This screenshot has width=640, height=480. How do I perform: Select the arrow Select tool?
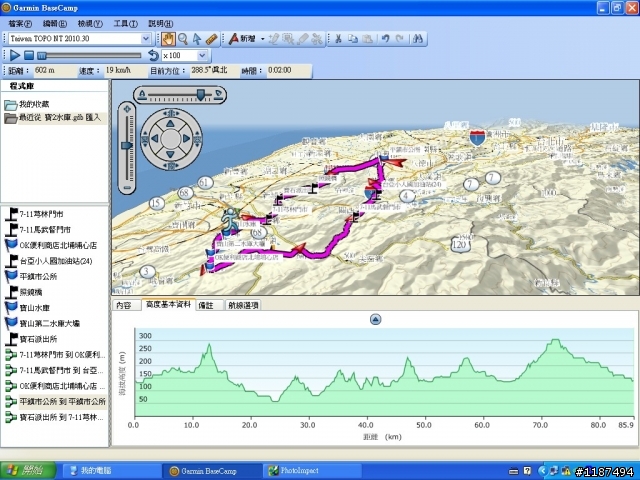tap(197, 39)
